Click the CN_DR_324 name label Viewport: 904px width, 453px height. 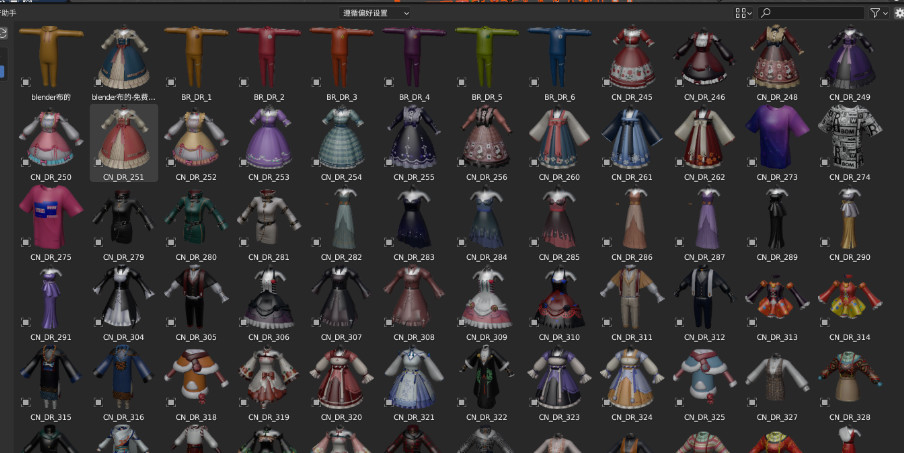coord(632,418)
